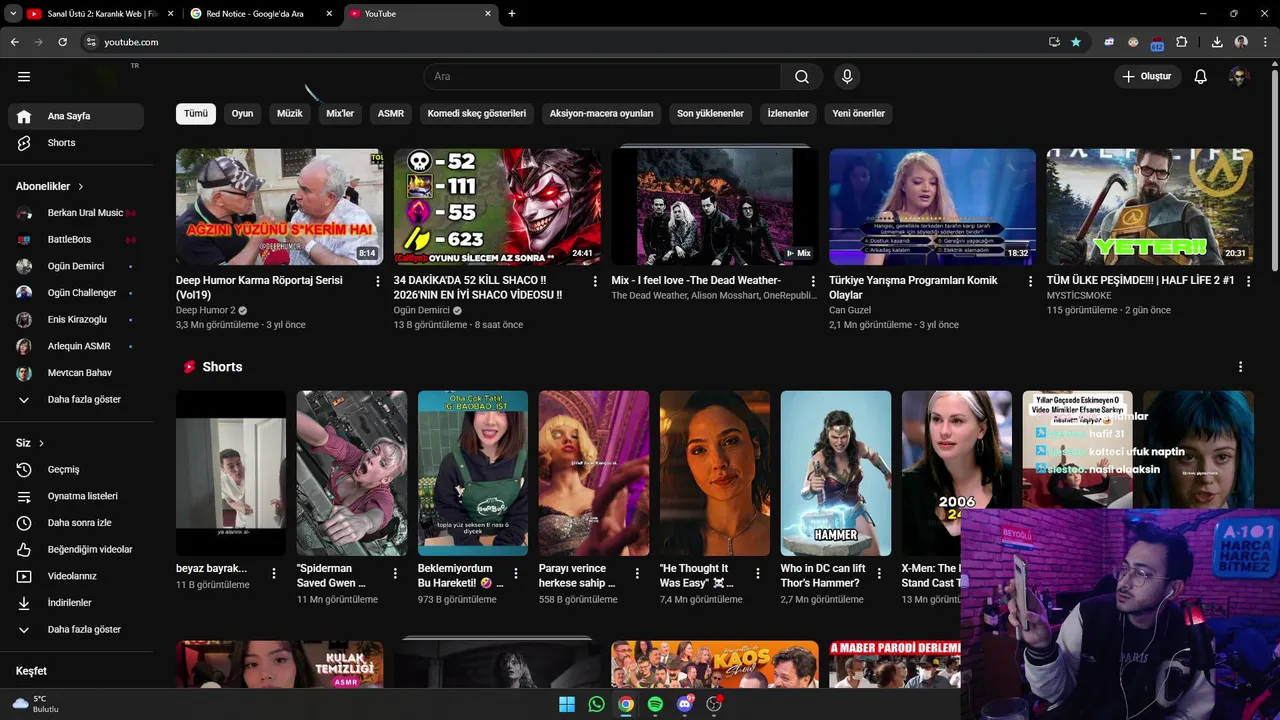
Task: Open the notifications bell
Action: [1201, 76]
